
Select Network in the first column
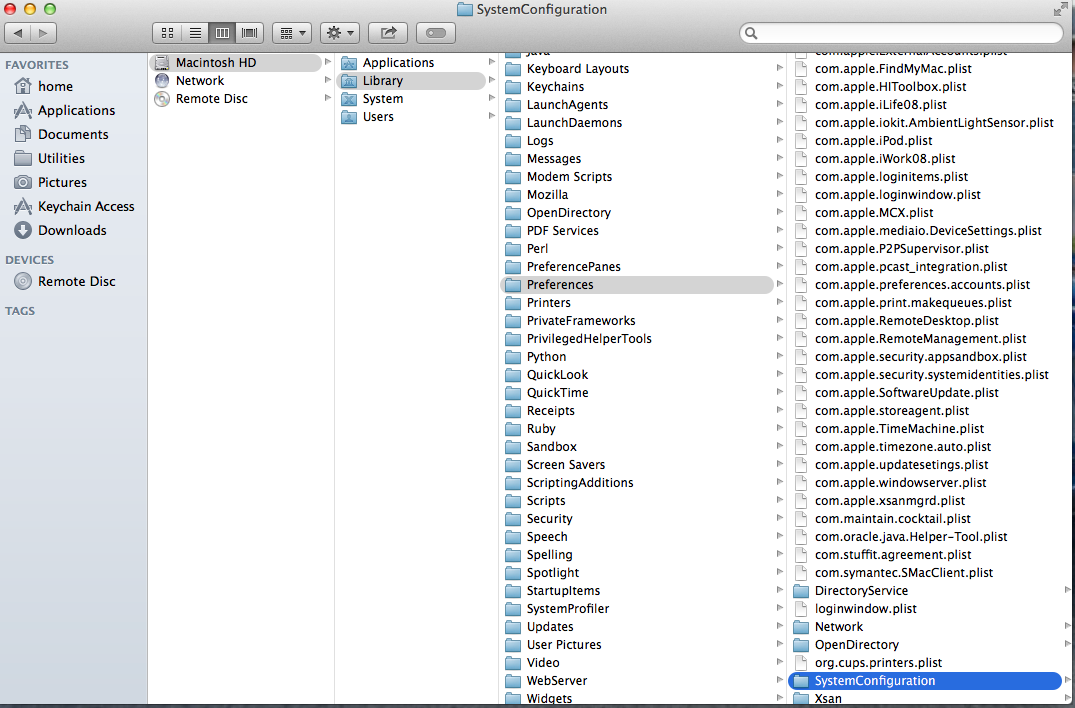click(x=237, y=80)
